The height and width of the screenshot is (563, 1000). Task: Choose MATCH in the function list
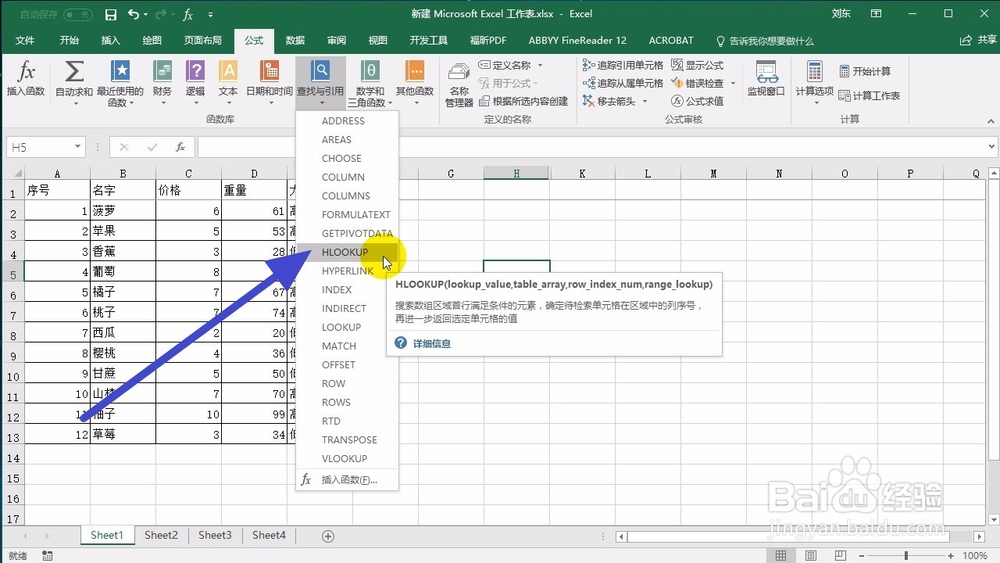pos(348,346)
